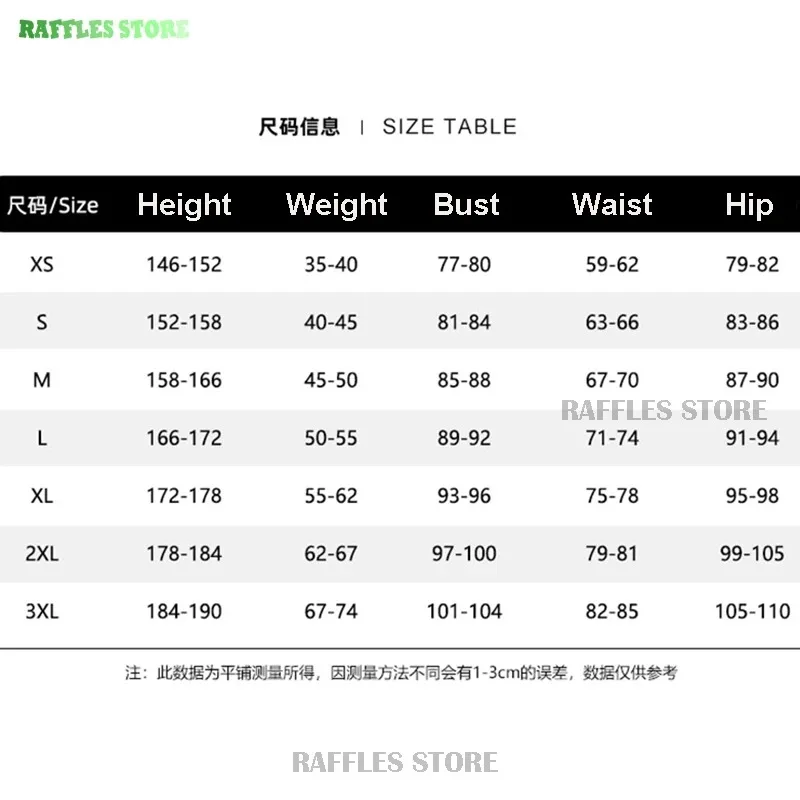This screenshot has height=800, width=800.
Task: Click bust value 89-92
Action: tap(464, 438)
